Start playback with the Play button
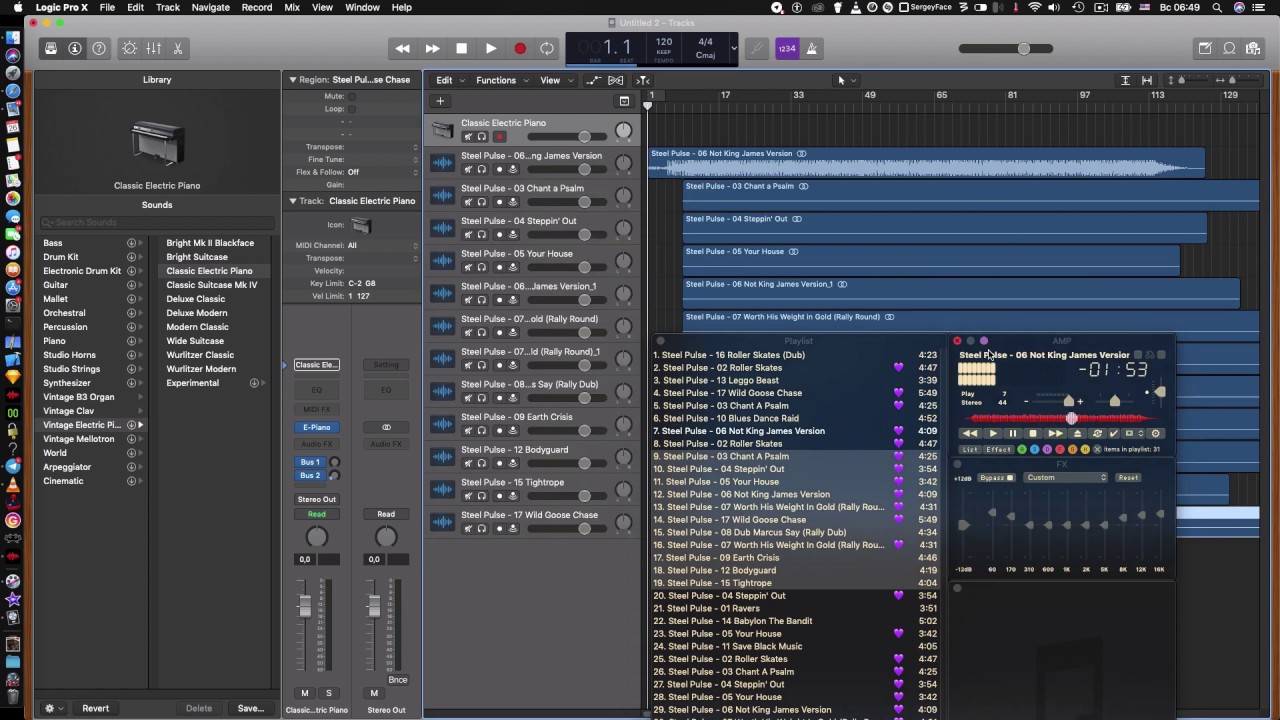This screenshot has height=720, width=1280. pyautogui.click(x=491, y=48)
